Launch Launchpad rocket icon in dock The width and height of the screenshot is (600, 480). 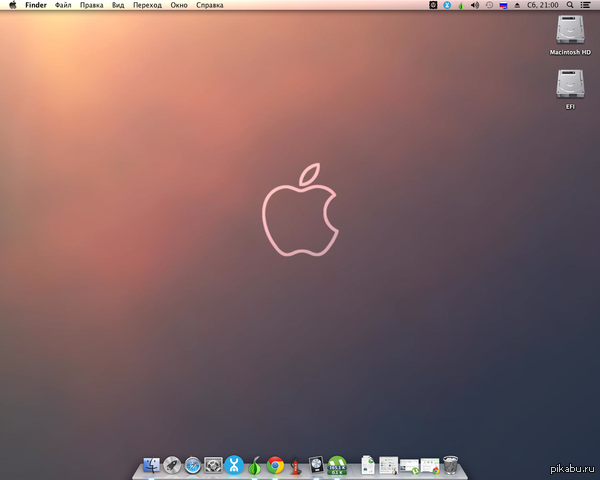(172, 465)
